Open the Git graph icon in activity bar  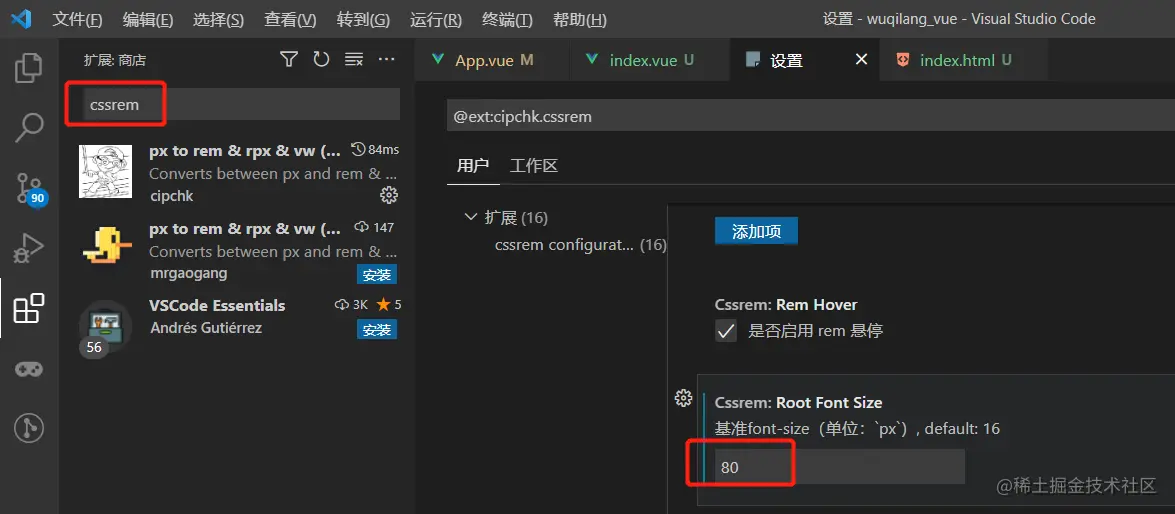[x=29, y=428]
